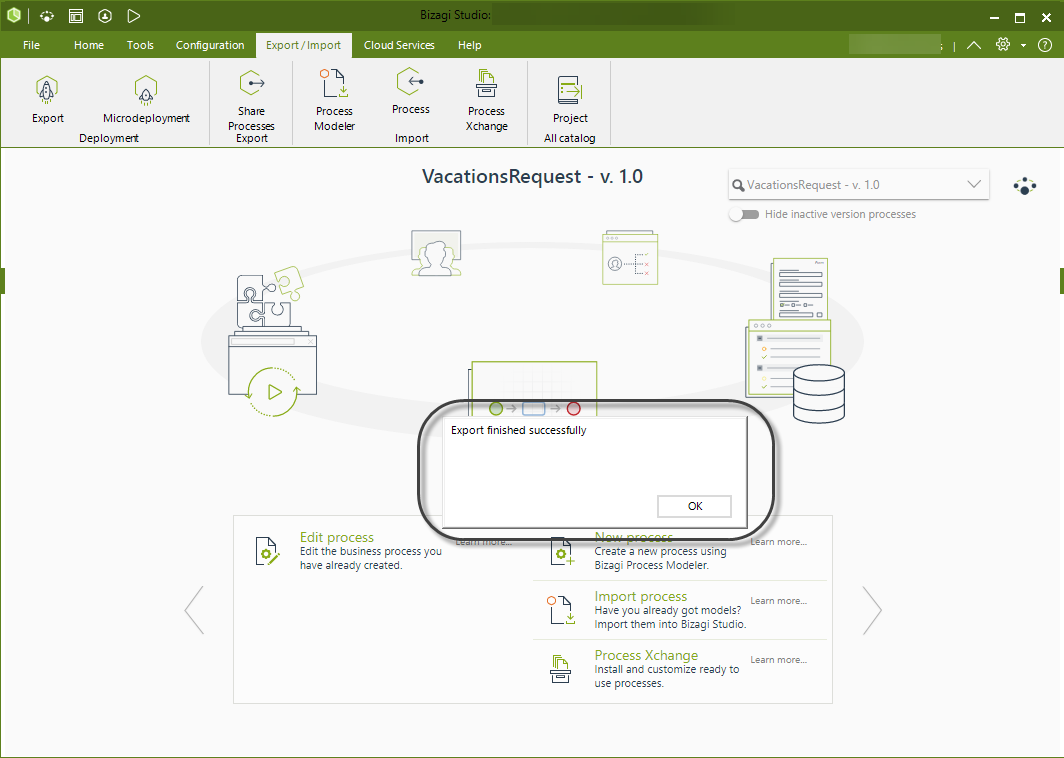The height and width of the screenshot is (758, 1064).
Task: Open the Configuration tab
Action: pos(210,45)
